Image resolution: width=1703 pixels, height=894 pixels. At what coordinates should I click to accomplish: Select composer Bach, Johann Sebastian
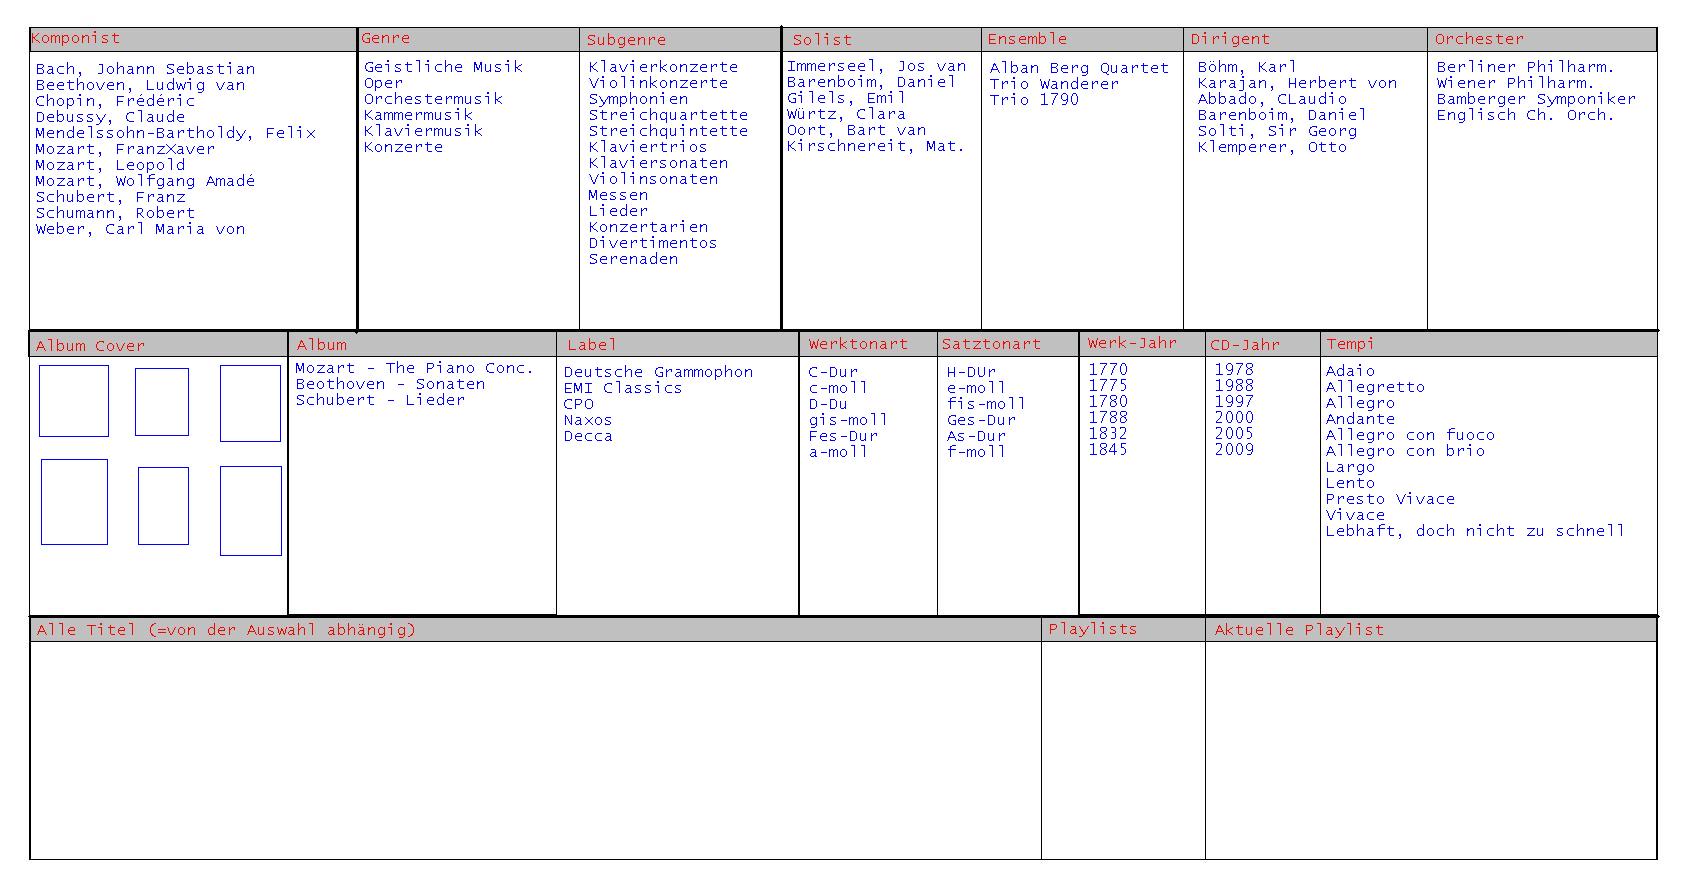point(145,69)
